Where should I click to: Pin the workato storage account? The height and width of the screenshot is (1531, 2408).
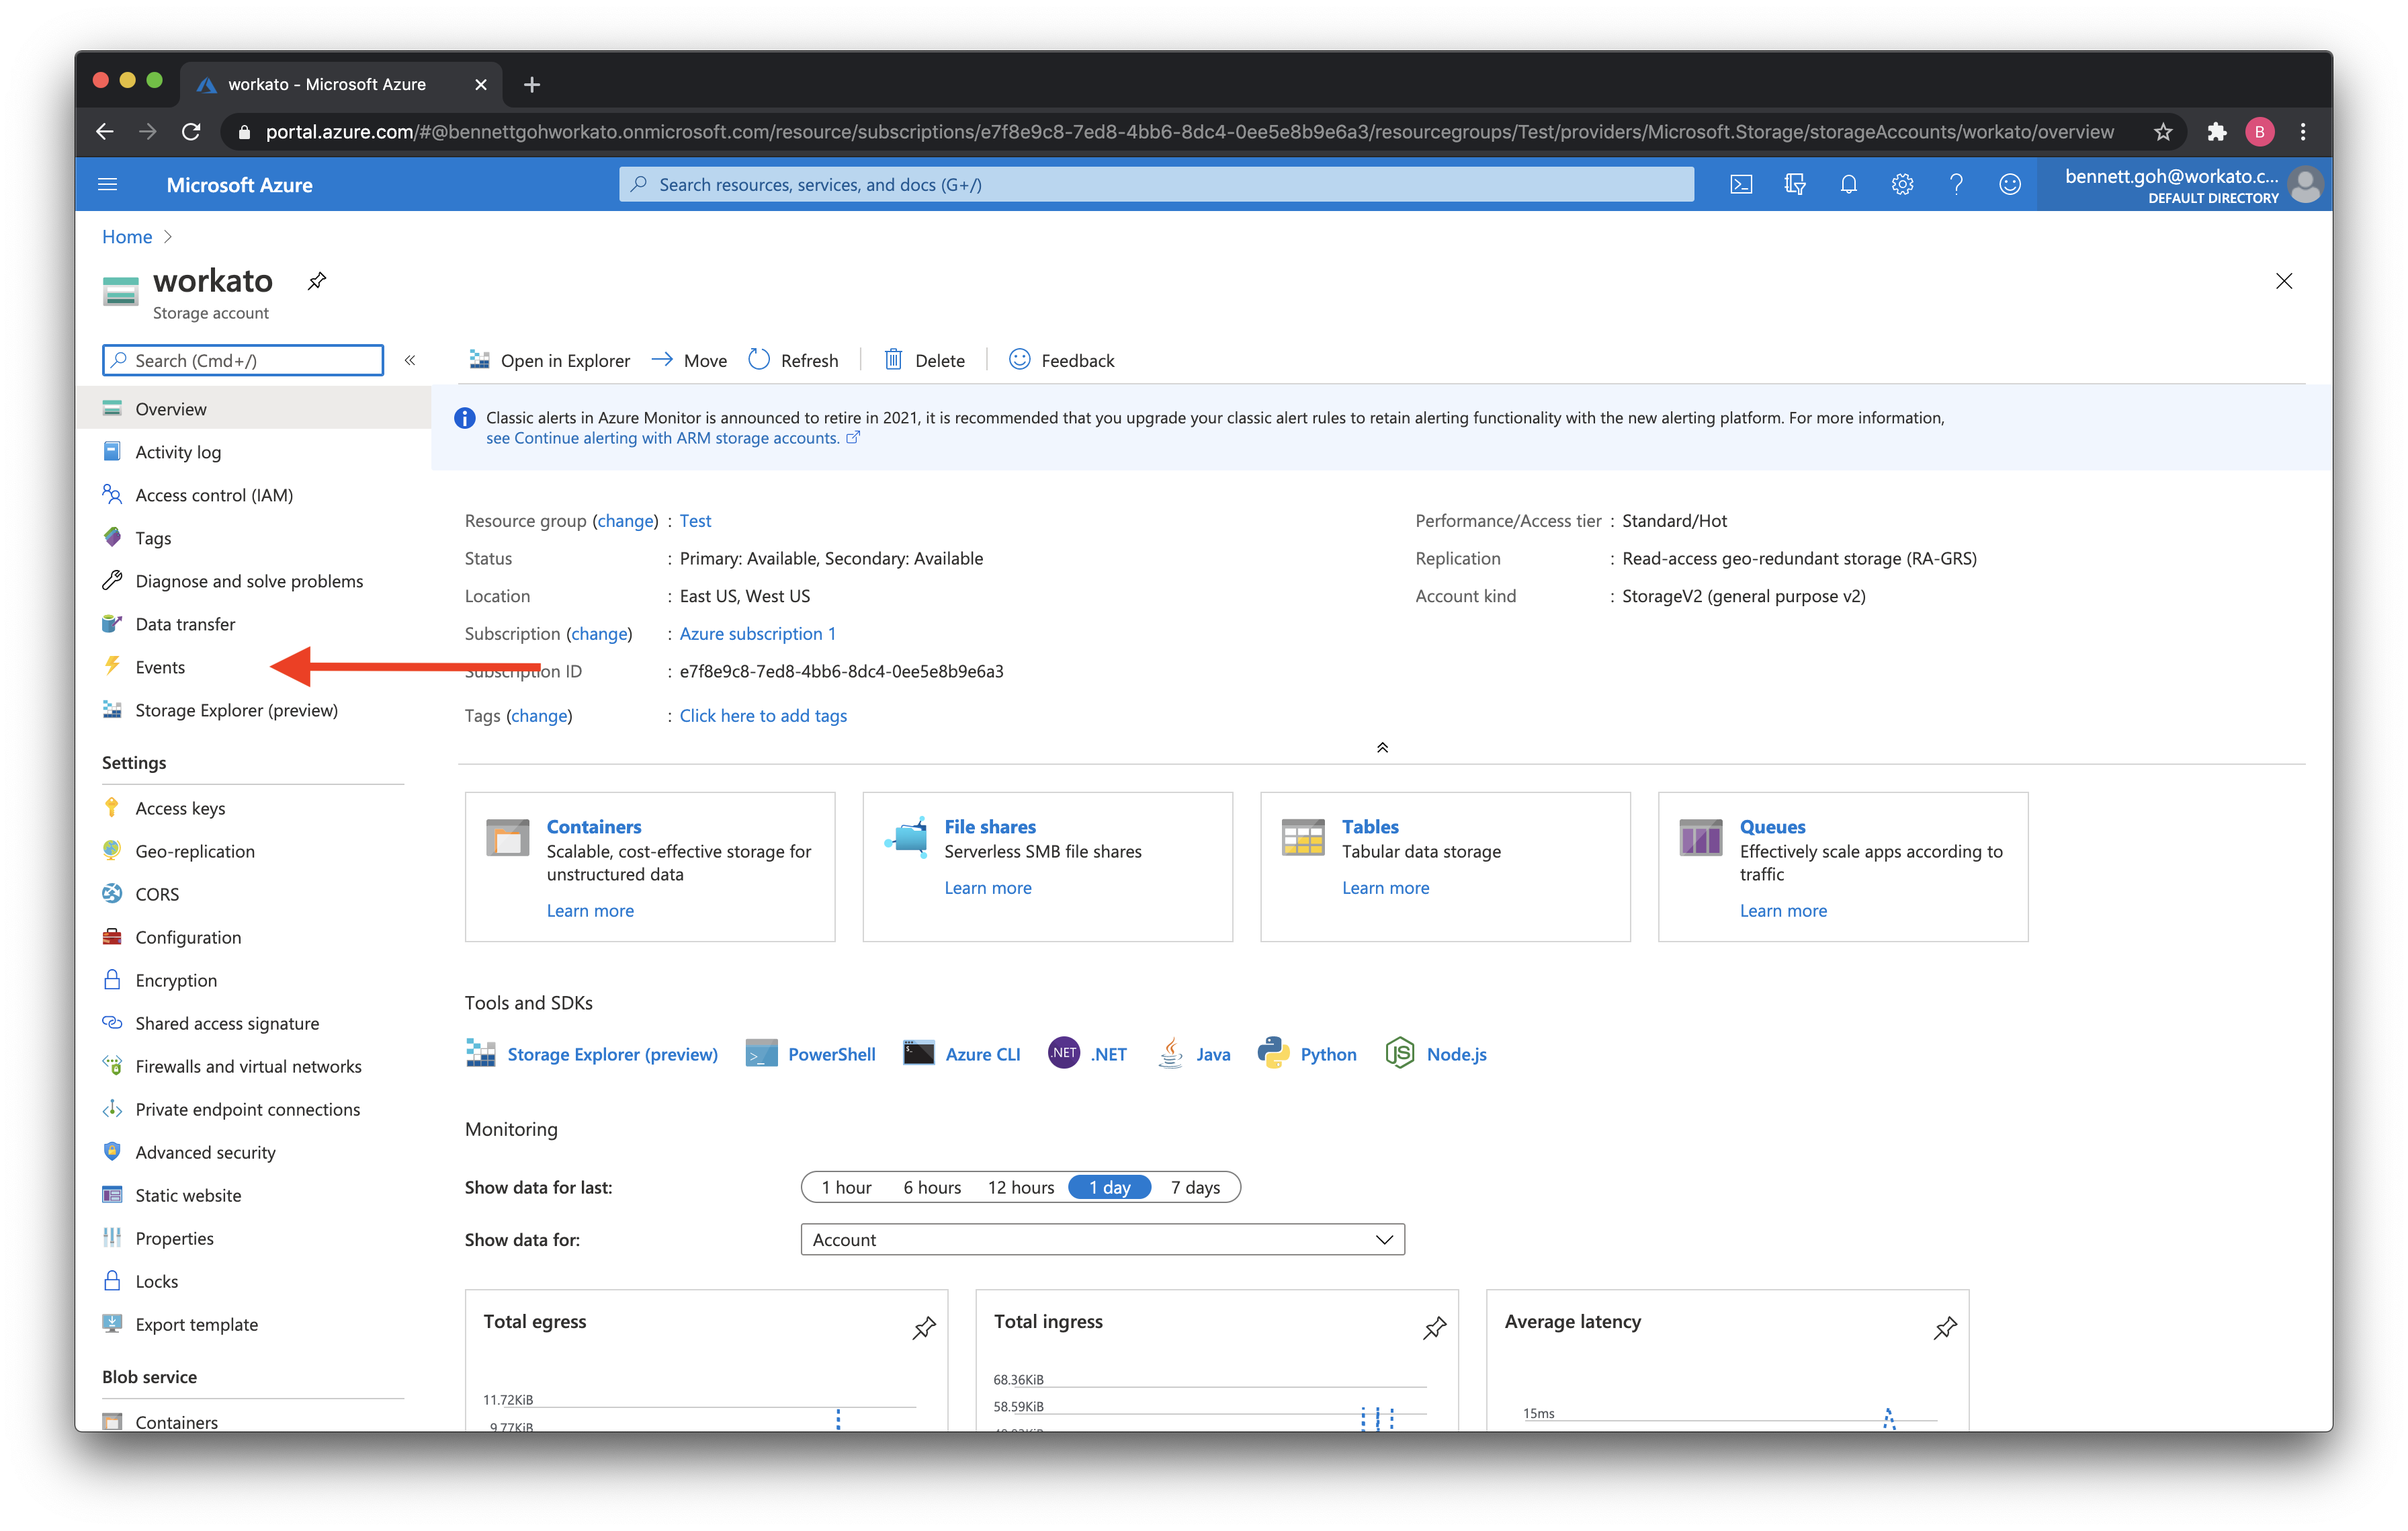point(317,281)
